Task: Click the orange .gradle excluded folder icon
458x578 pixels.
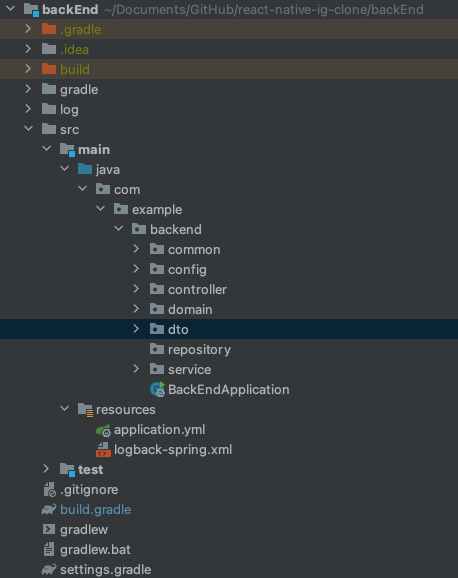Action: pyautogui.click(x=49, y=29)
